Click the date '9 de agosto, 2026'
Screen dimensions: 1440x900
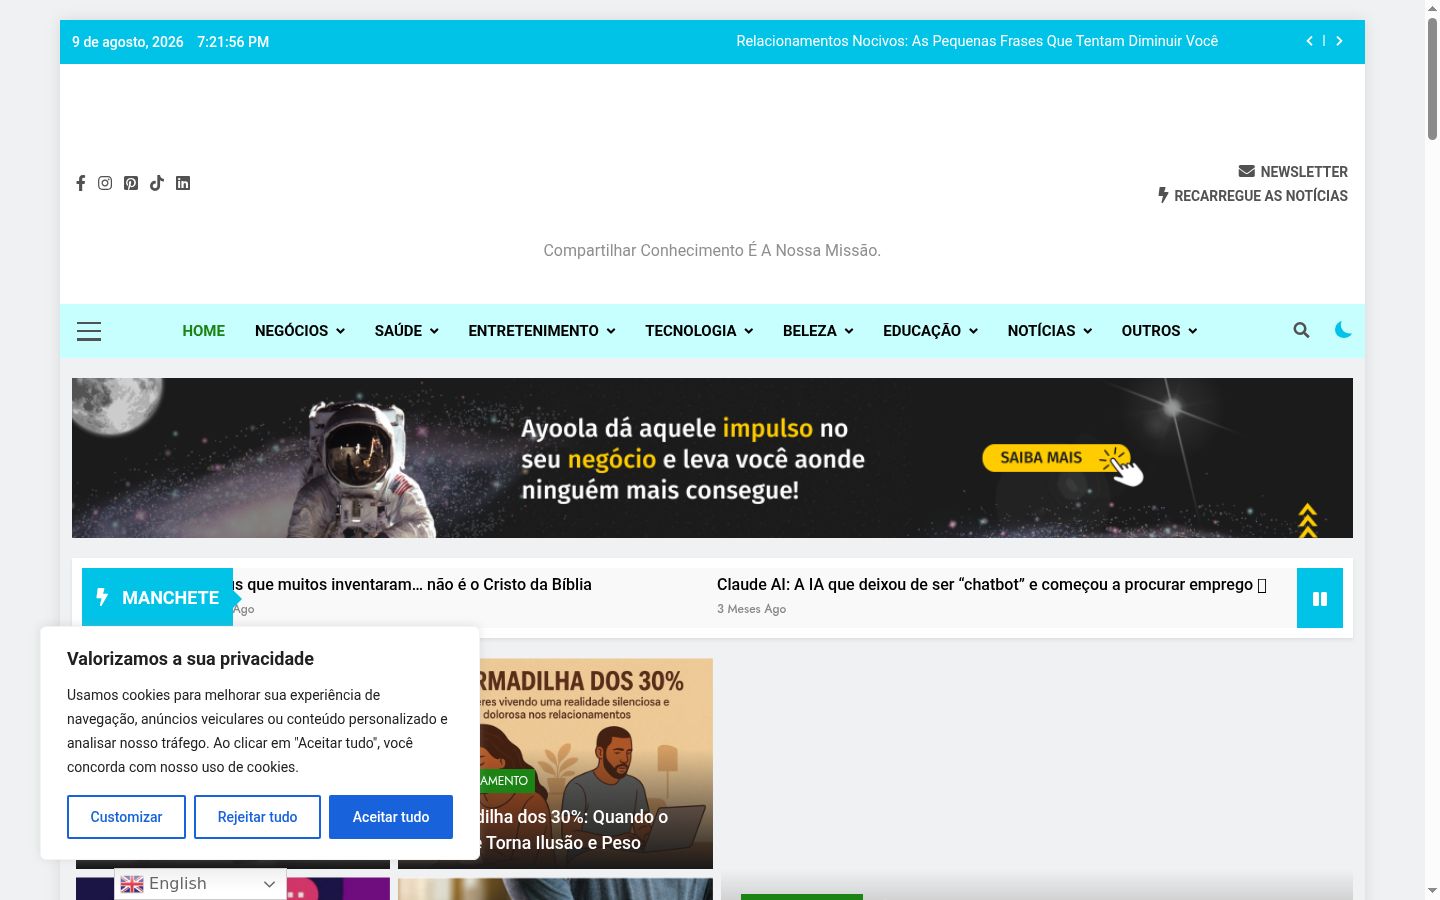pyautogui.click(x=128, y=42)
